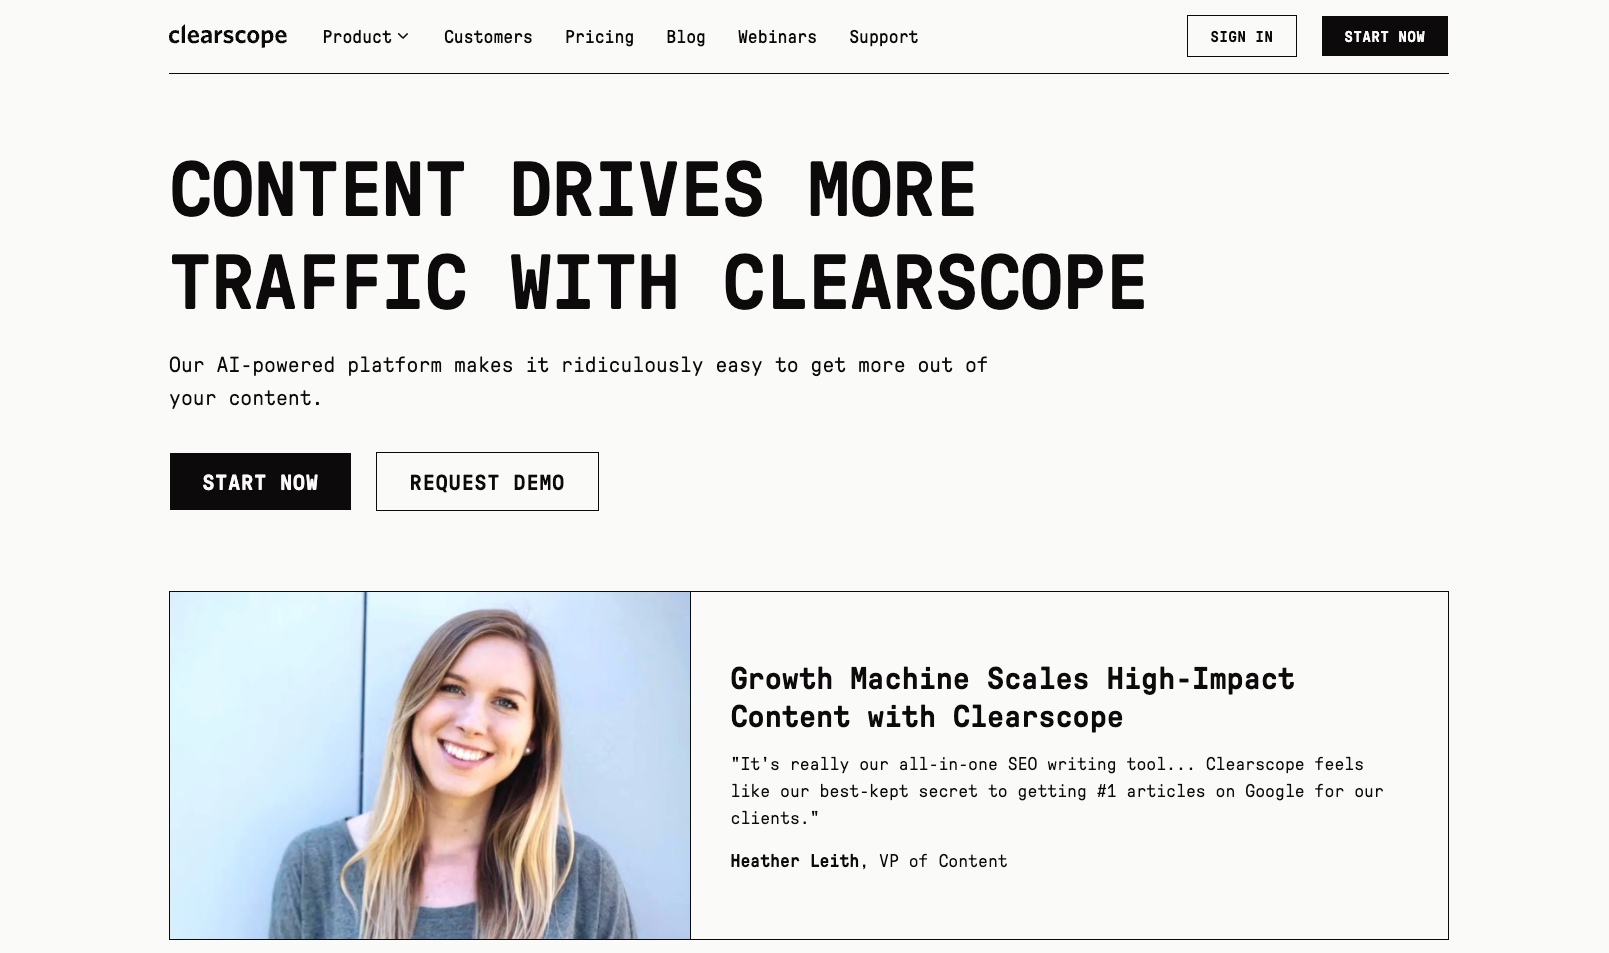The width and height of the screenshot is (1609, 953).
Task: Open the Growth Machine case study title
Action: 1012,698
